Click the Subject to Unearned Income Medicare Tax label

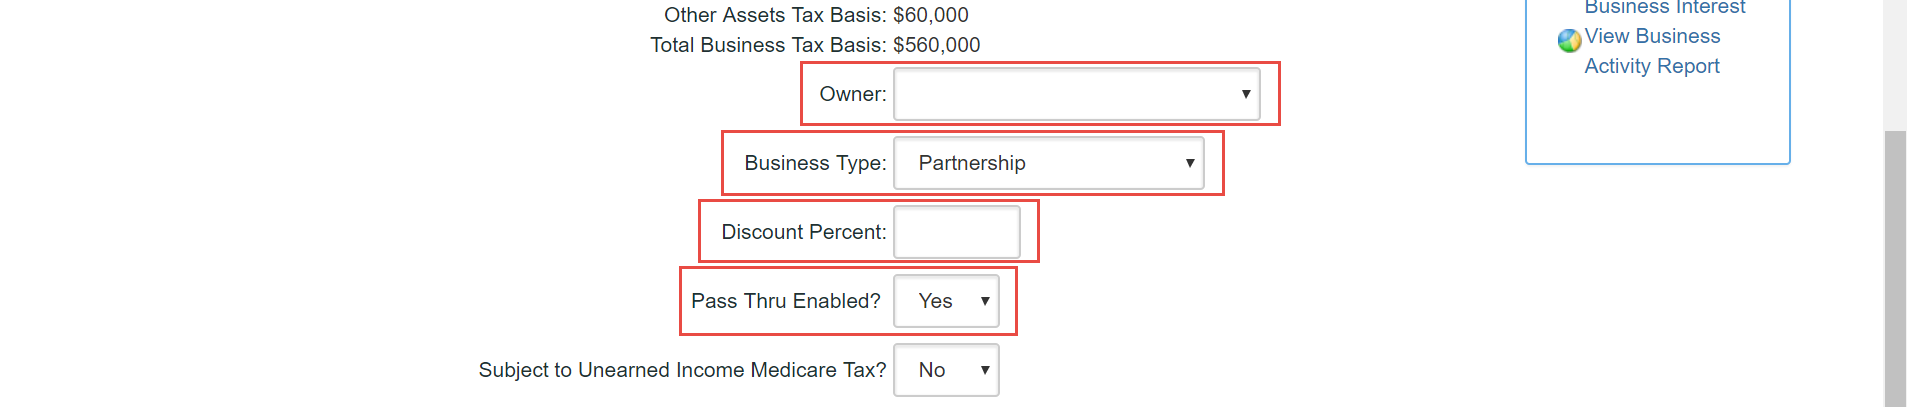click(x=682, y=370)
